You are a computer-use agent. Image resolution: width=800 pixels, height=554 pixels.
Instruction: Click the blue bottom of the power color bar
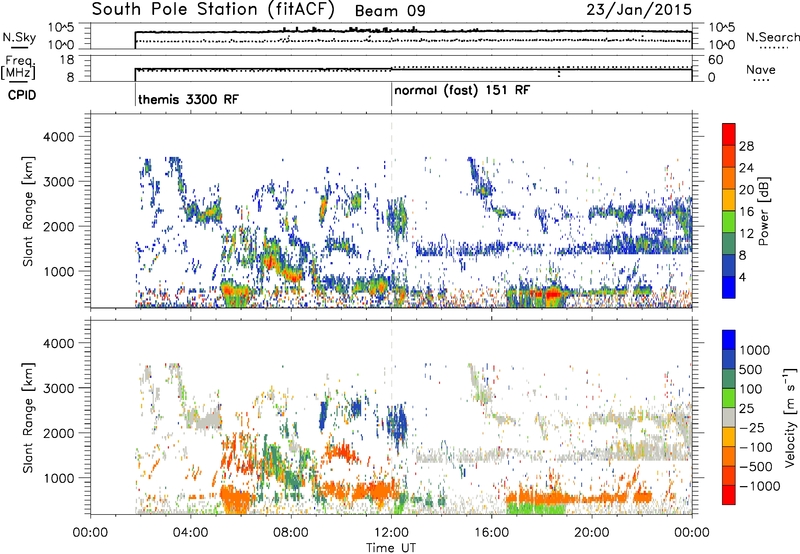[x=729, y=288]
